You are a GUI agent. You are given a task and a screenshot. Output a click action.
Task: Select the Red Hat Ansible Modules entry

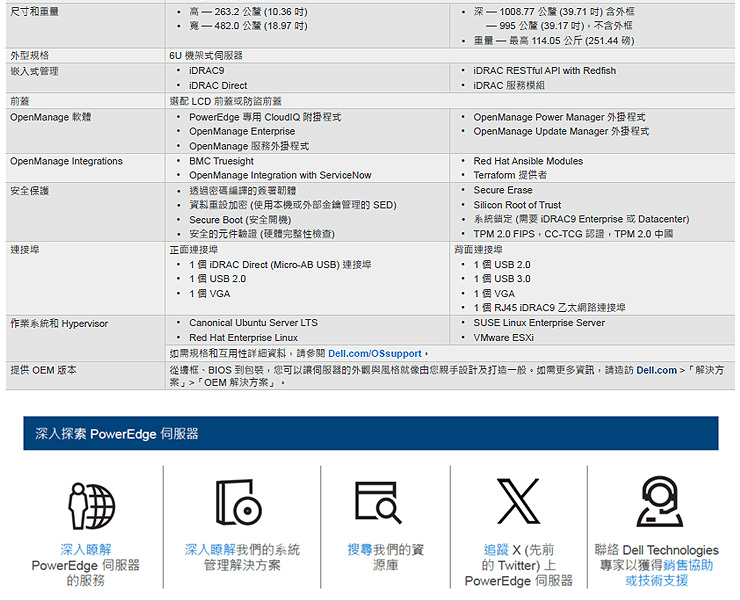[x=527, y=161]
